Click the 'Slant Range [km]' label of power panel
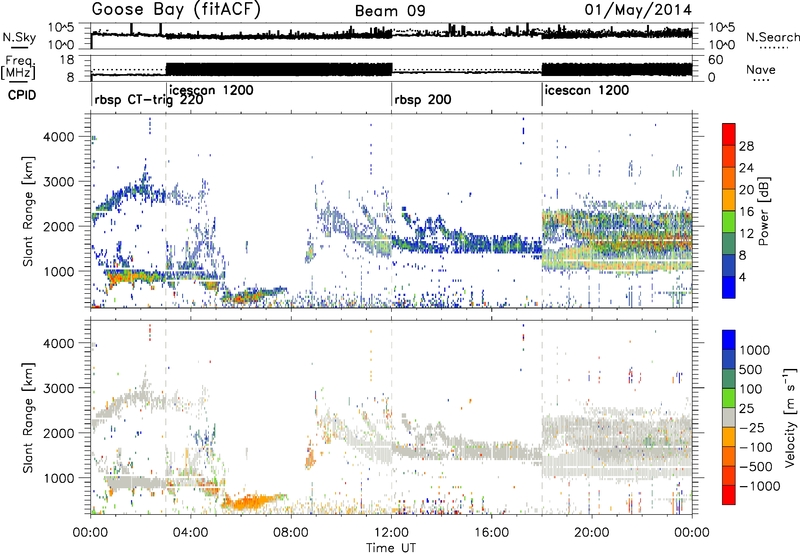 click(x=28, y=211)
